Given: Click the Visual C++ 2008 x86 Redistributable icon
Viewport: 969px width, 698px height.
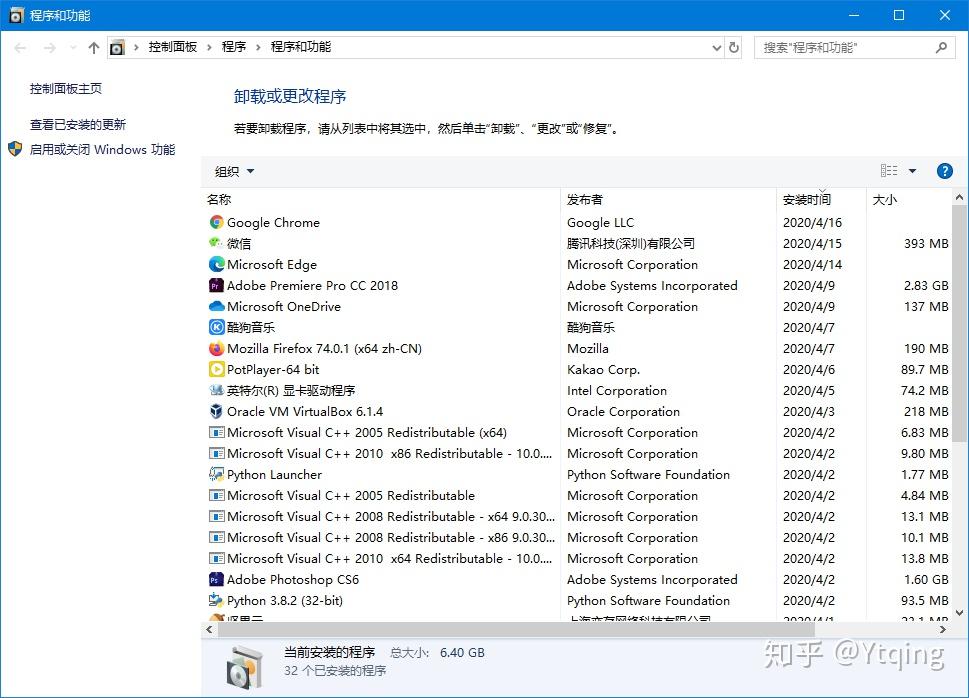Looking at the screenshot, I should coord(216,538).
